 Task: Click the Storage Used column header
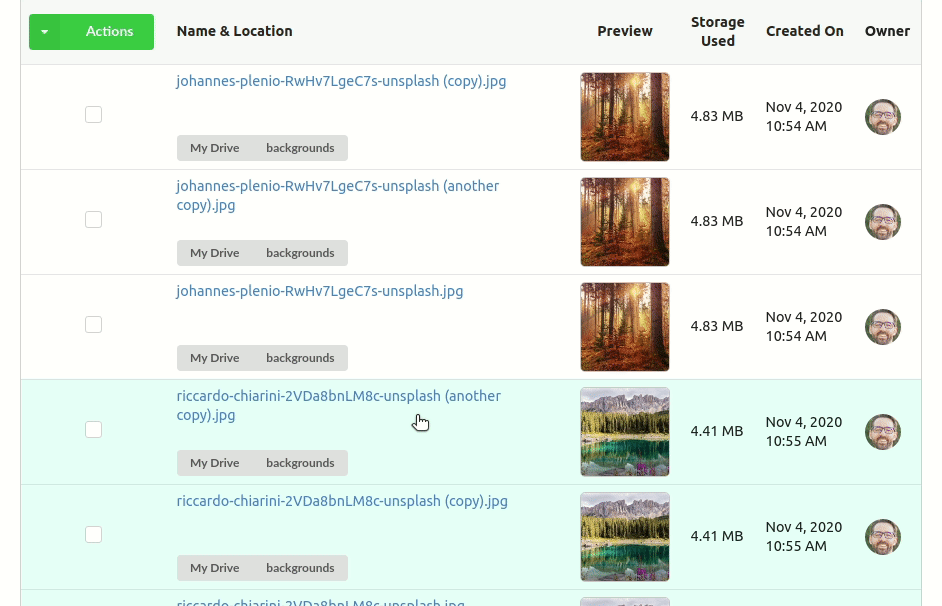pos(718,31)
